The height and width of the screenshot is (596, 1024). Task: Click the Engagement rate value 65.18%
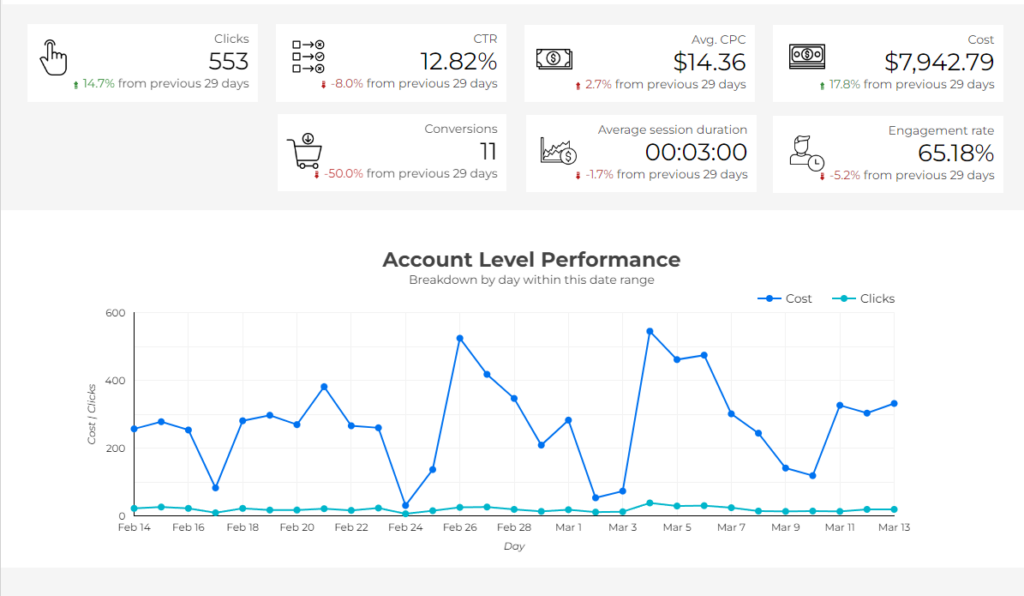[956, 153]
